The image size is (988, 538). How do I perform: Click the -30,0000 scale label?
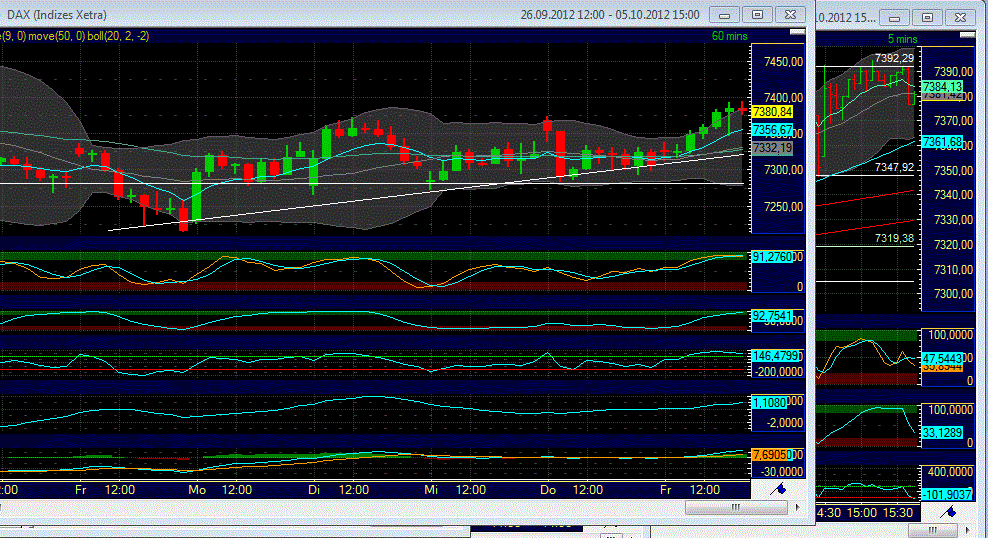(782, 472)
